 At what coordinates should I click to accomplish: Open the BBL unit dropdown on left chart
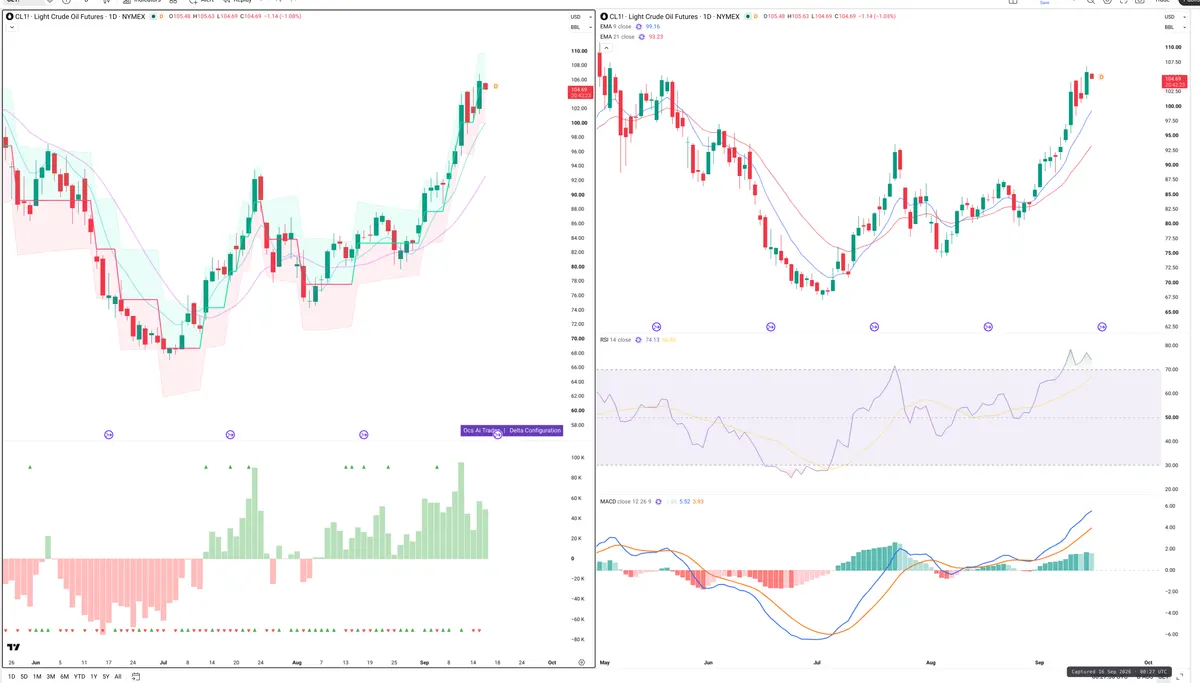(579, 28)
